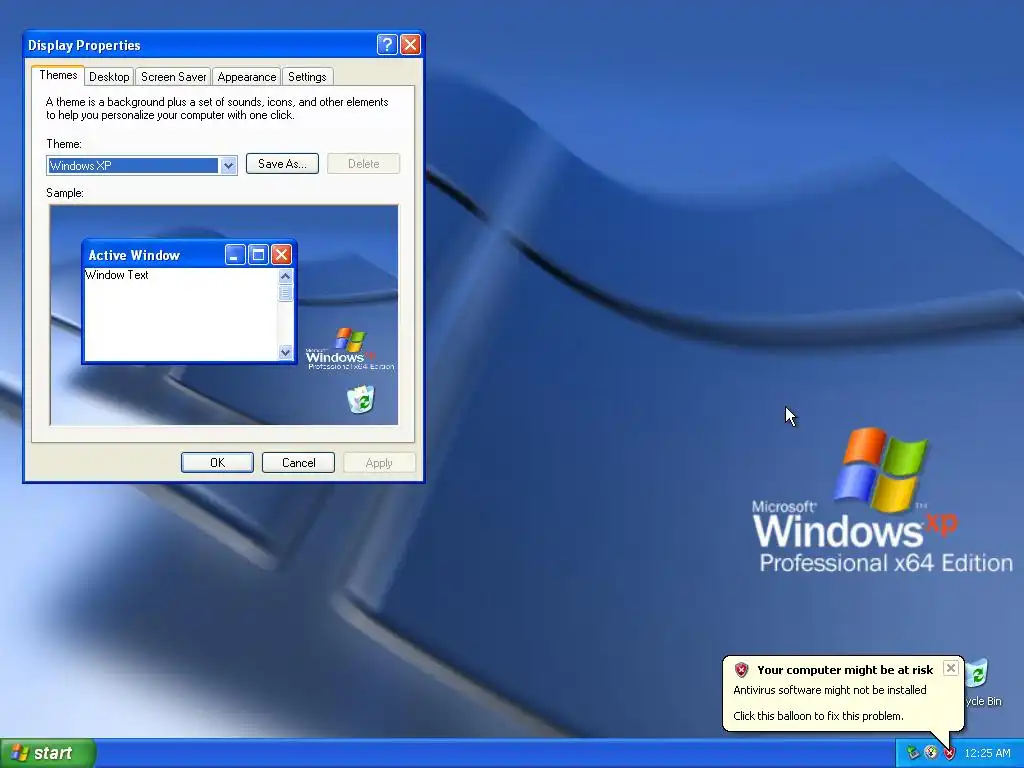Click the Safely Remove Hardware tray icon
This screenshot has width=1024, height=768.
point(913,753)
